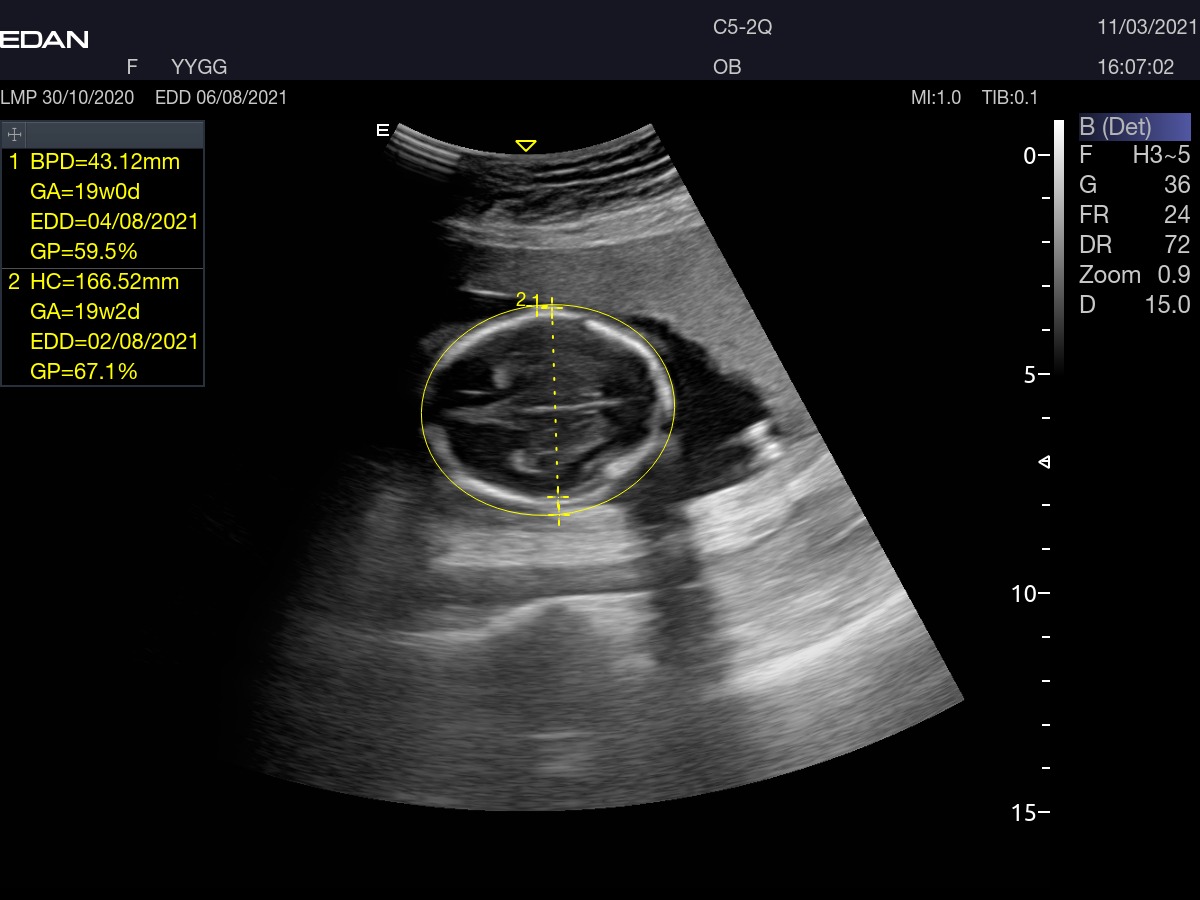The height and width of the screenshot is (900, 1200).
Task: Select the BPD=43.12mm measurement result
Action: pyautogui.click(x=104, y=162)
